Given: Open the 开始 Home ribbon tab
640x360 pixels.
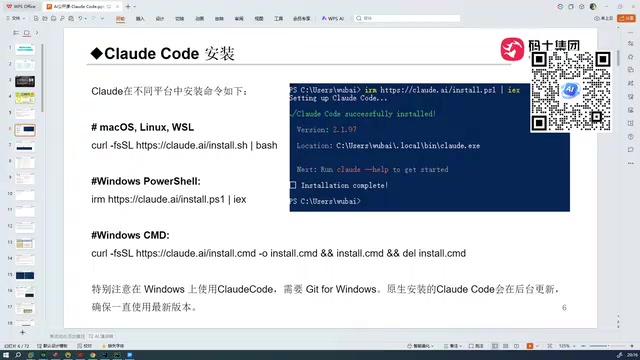Looking at the screenshot, I should (120, 18).
